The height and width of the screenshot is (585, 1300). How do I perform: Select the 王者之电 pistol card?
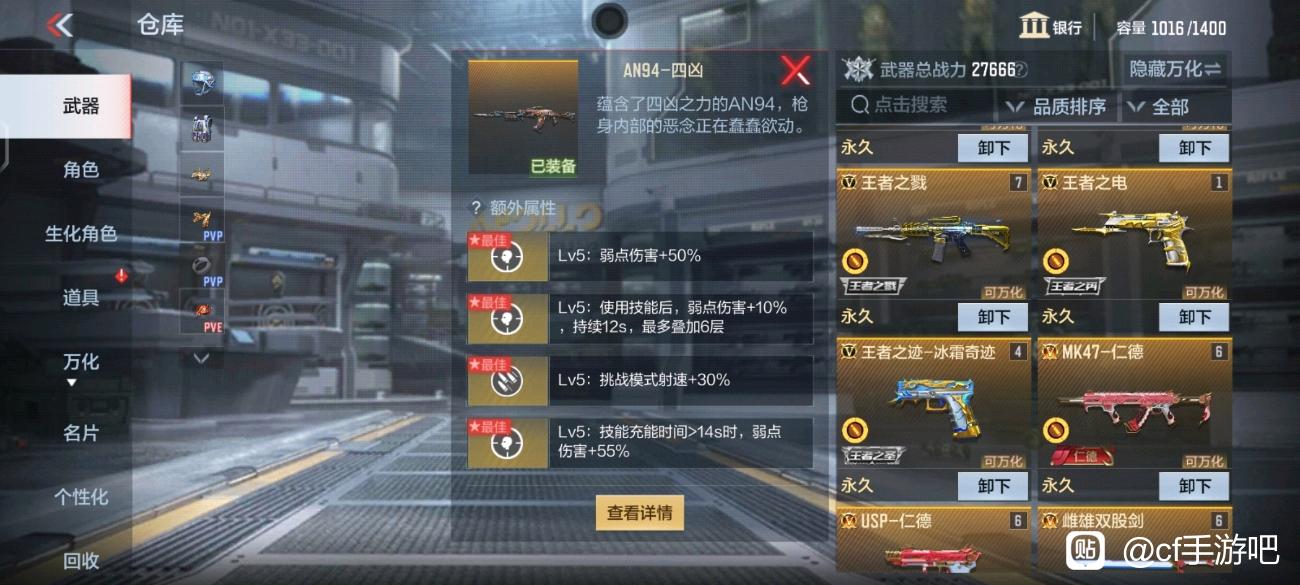coord(1133,235)
